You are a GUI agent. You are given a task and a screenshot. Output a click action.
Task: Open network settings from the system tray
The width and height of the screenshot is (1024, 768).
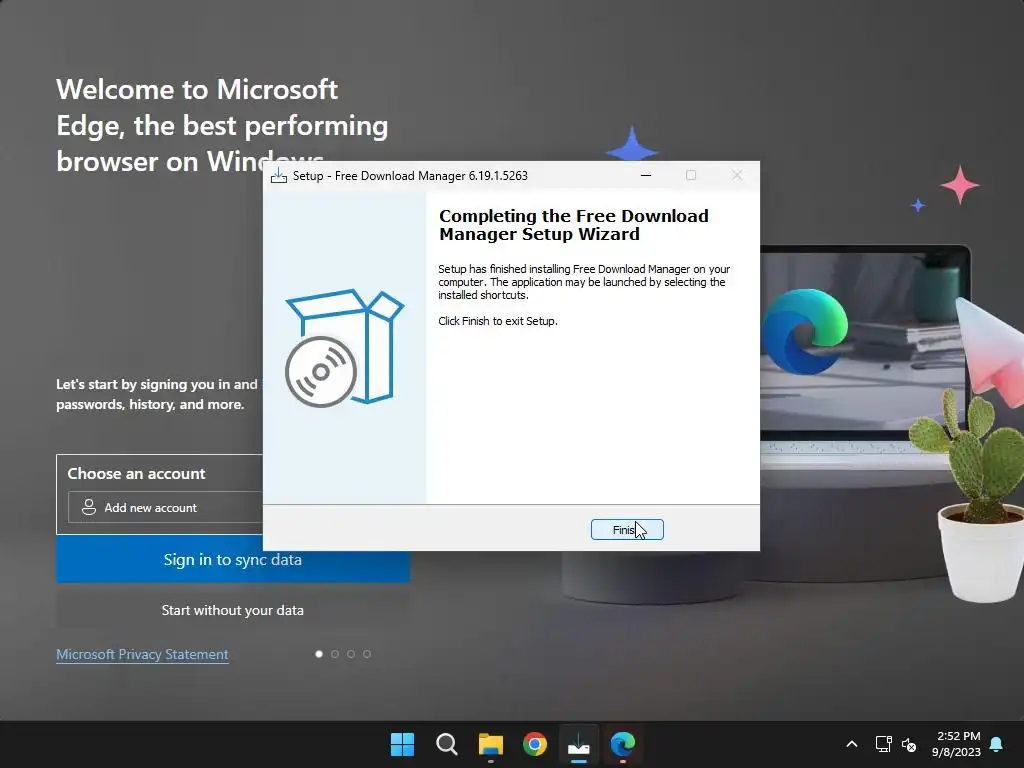884,744
